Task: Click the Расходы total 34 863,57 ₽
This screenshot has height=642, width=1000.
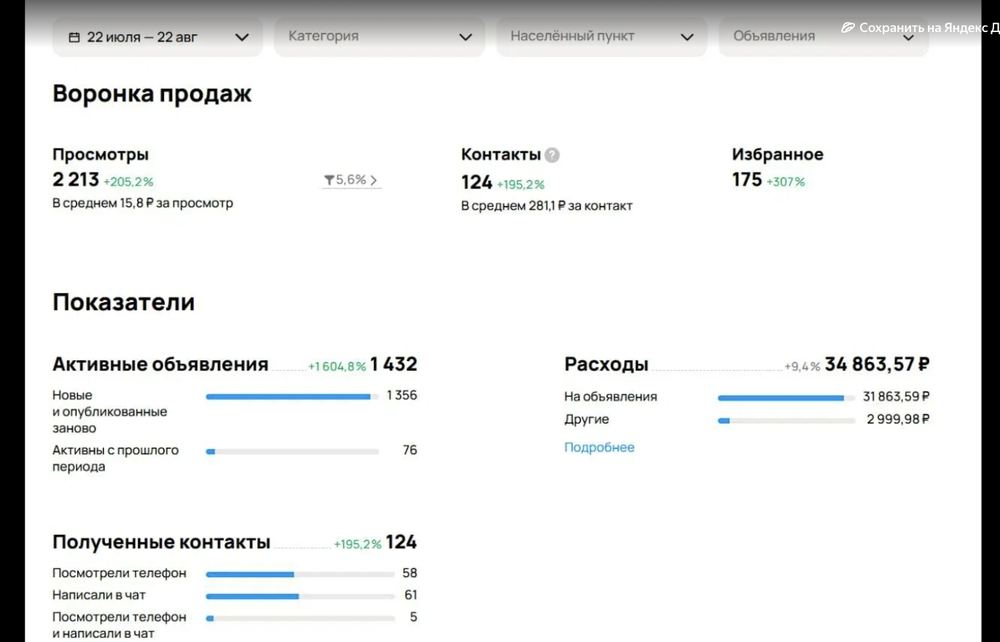Action: tap(877, 364)
